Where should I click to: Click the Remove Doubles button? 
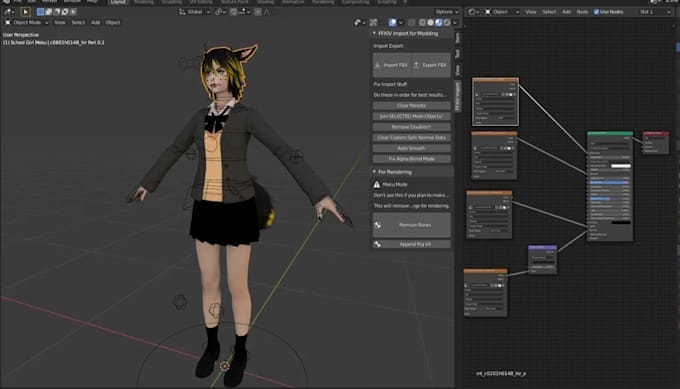tap(412, 127)
